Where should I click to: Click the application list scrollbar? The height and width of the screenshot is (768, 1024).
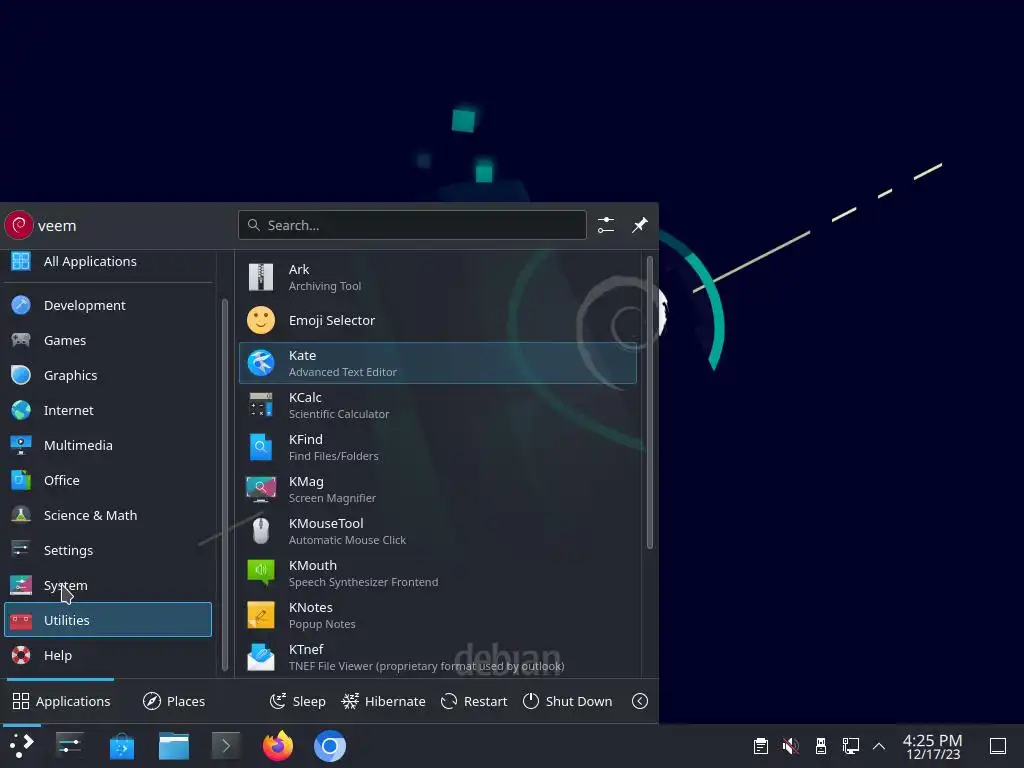pos(650,403)
